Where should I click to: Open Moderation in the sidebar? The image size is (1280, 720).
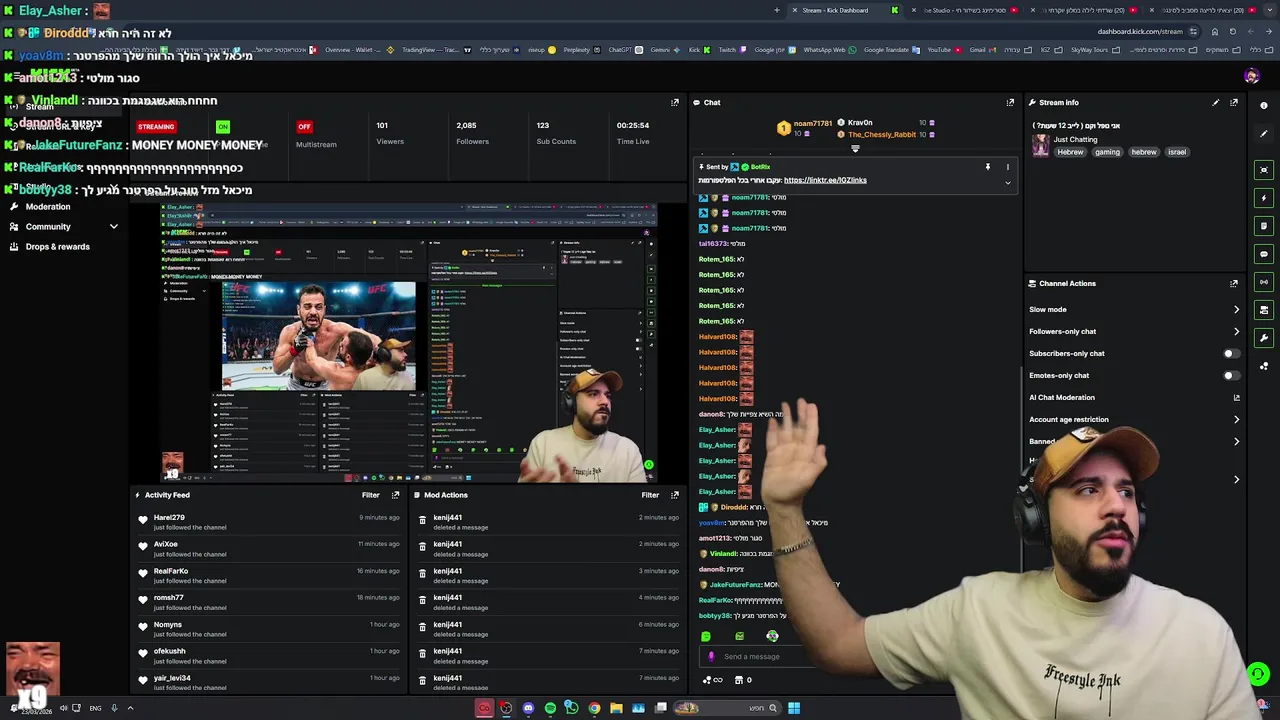48,207
